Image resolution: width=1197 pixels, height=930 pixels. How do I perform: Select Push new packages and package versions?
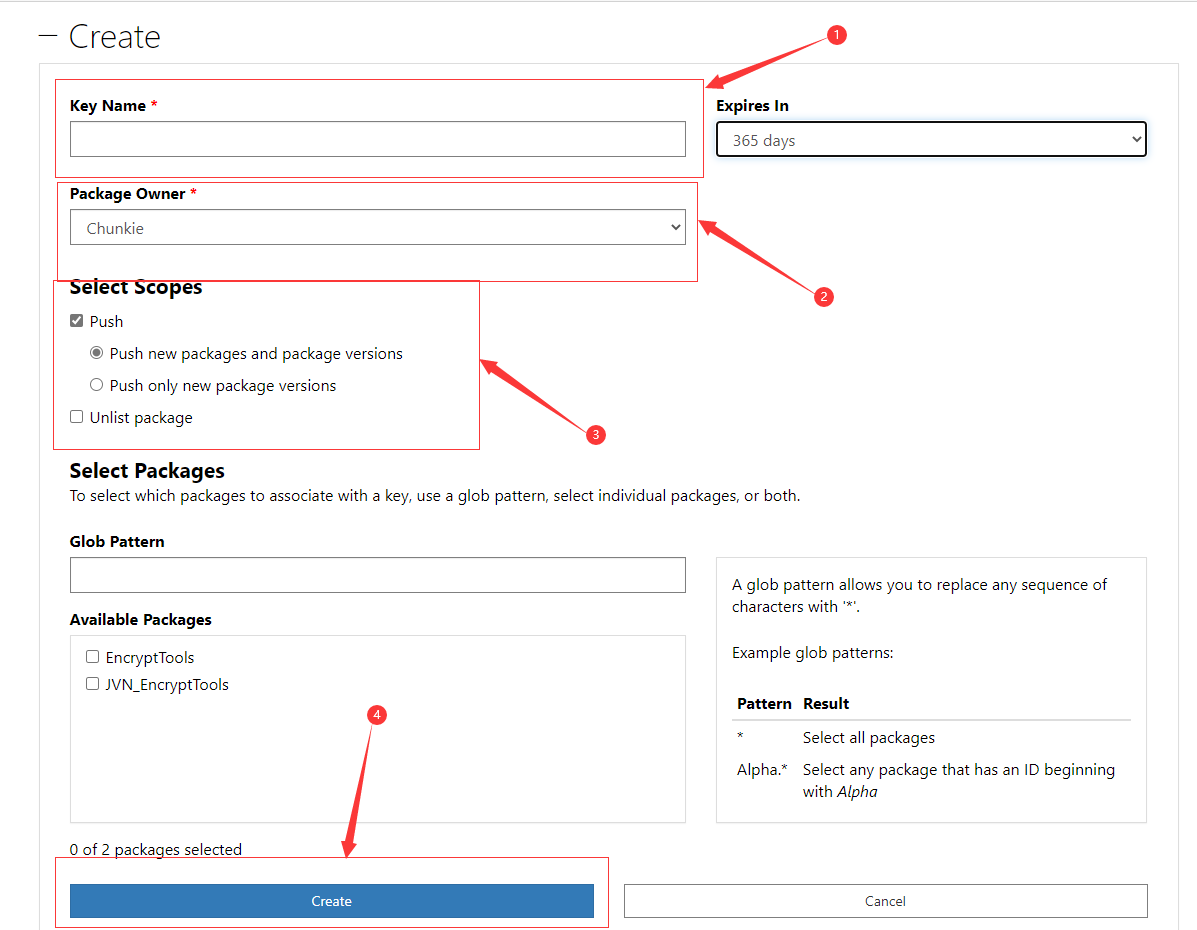(x=96, y=353)
